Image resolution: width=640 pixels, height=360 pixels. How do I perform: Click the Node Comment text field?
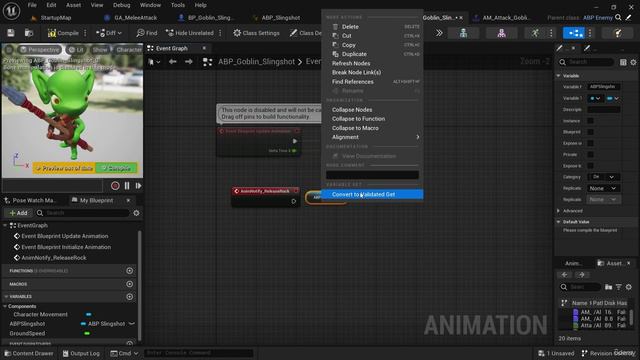(372, 175)
